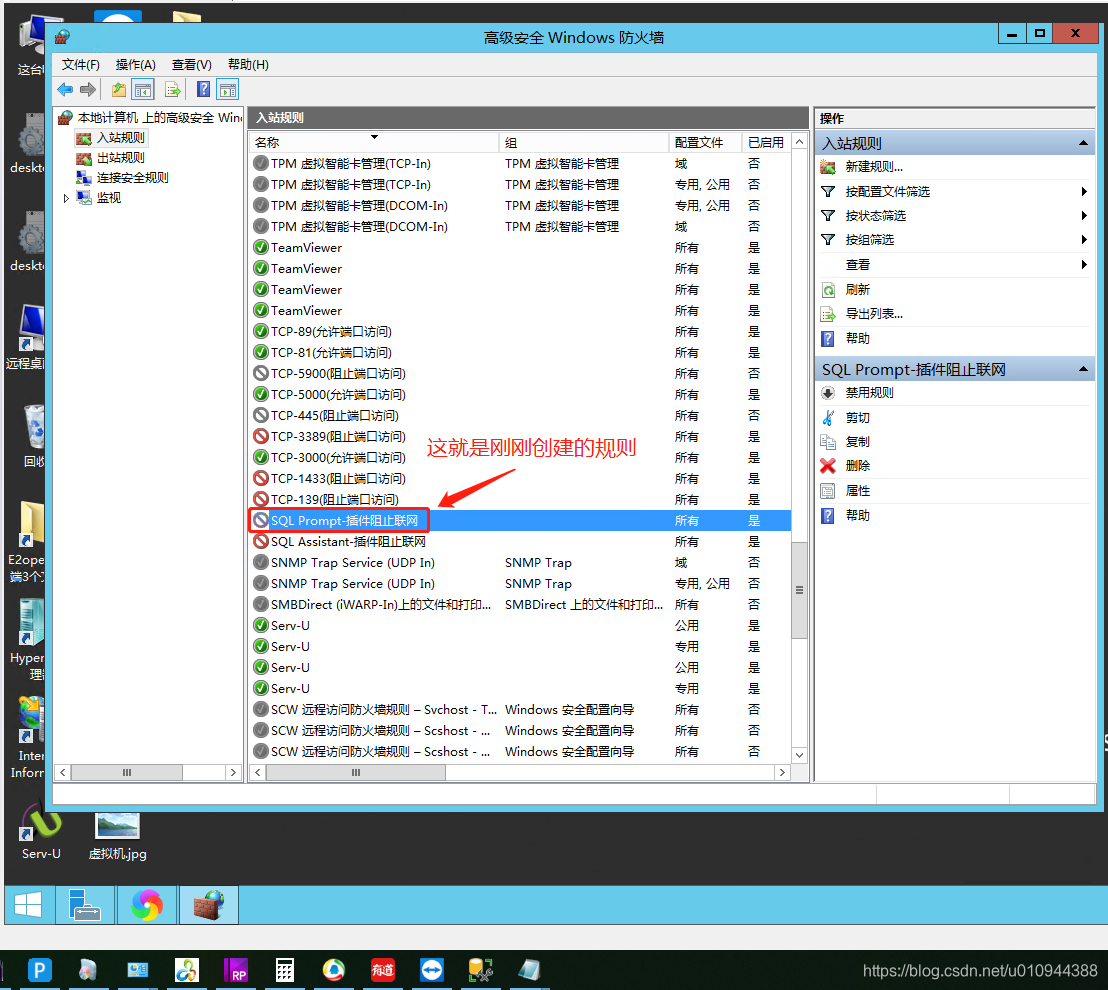The image size is (1108, 990).
Task: Collapse the SQL Prompt-插件阻止联网 actions section
Action: click(1083, 370)
